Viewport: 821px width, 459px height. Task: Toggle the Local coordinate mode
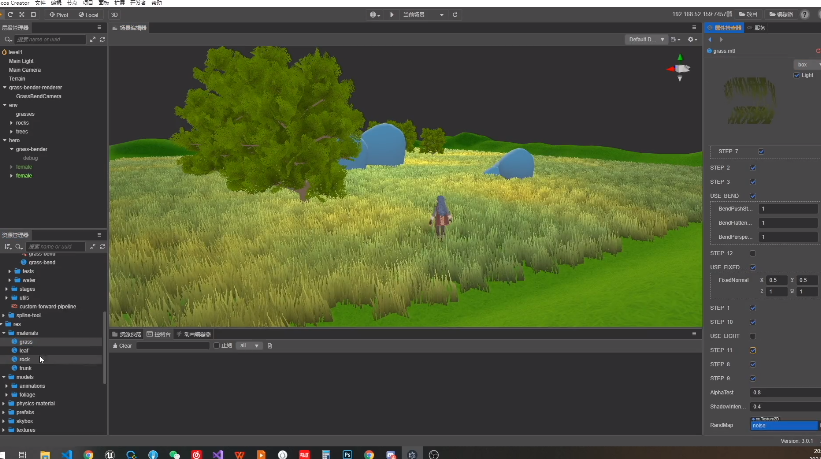click(x=90, y=15)
